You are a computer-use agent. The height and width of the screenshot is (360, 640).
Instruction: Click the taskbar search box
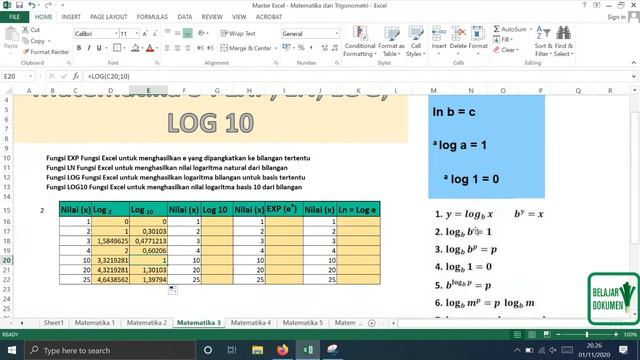[110, 350]
